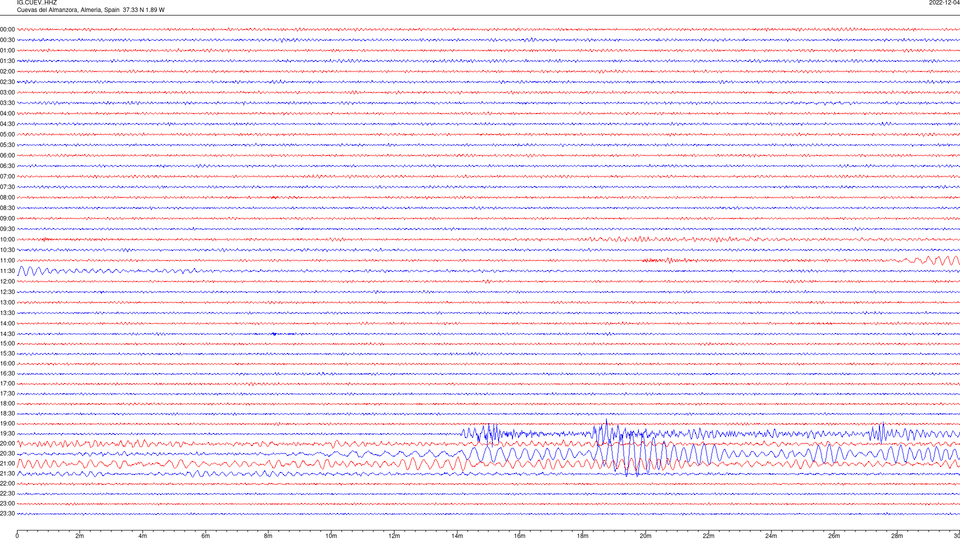Click the '6m' minute axis label

coord(206,536)
